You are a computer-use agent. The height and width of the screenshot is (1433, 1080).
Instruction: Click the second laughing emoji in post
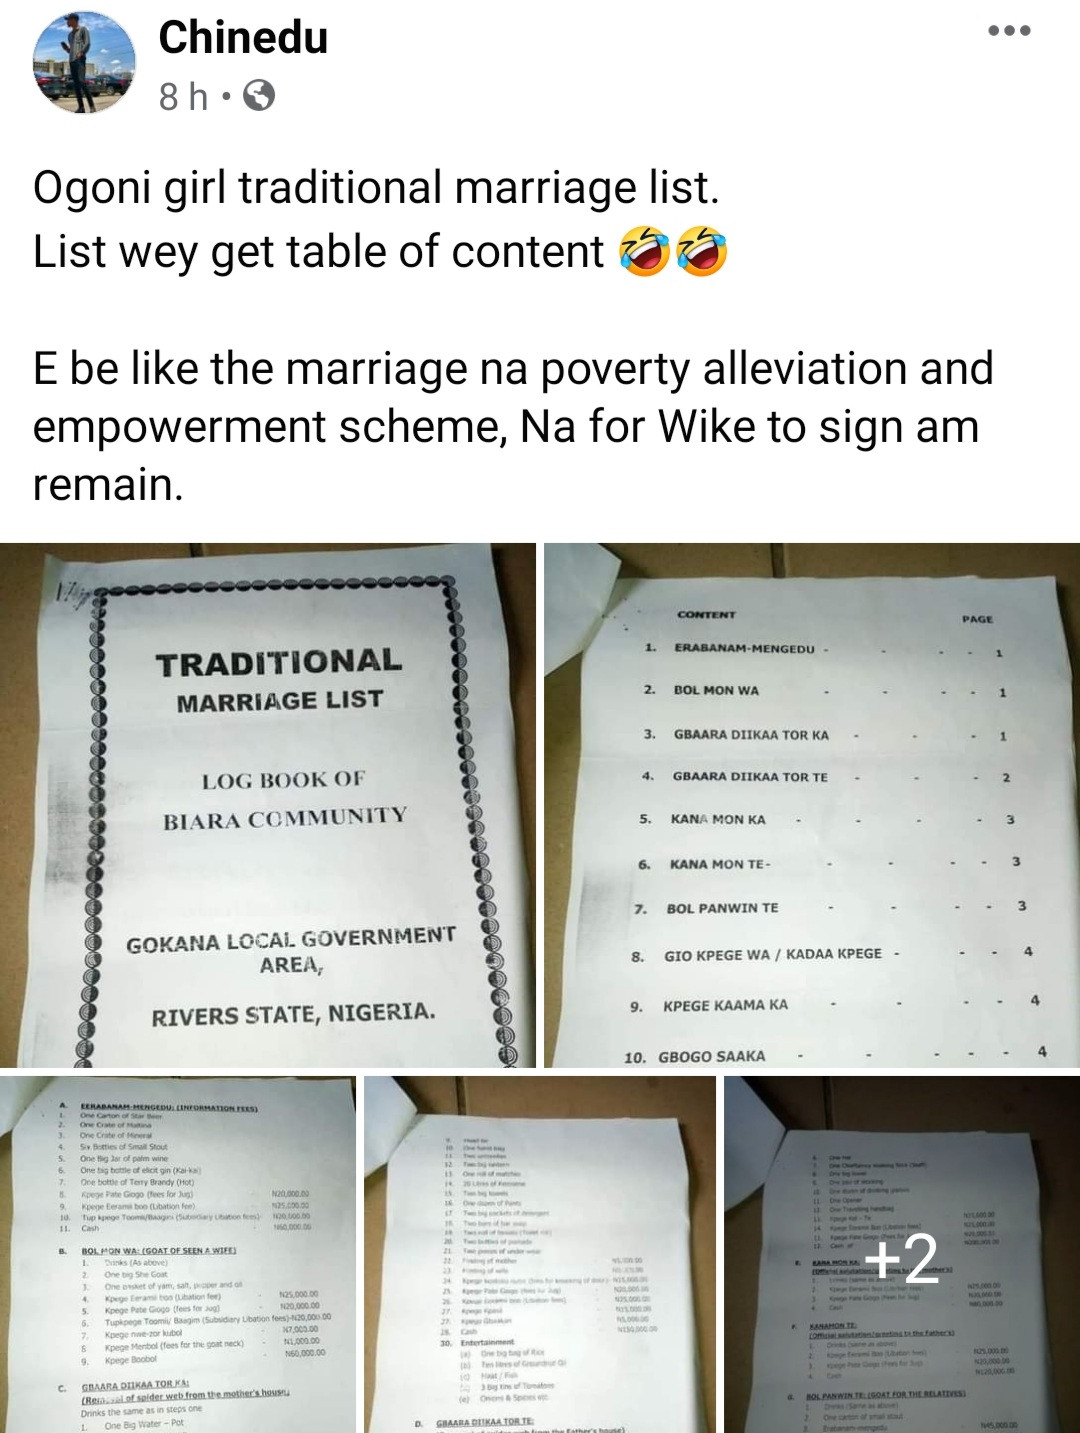(x=702, y=252)
